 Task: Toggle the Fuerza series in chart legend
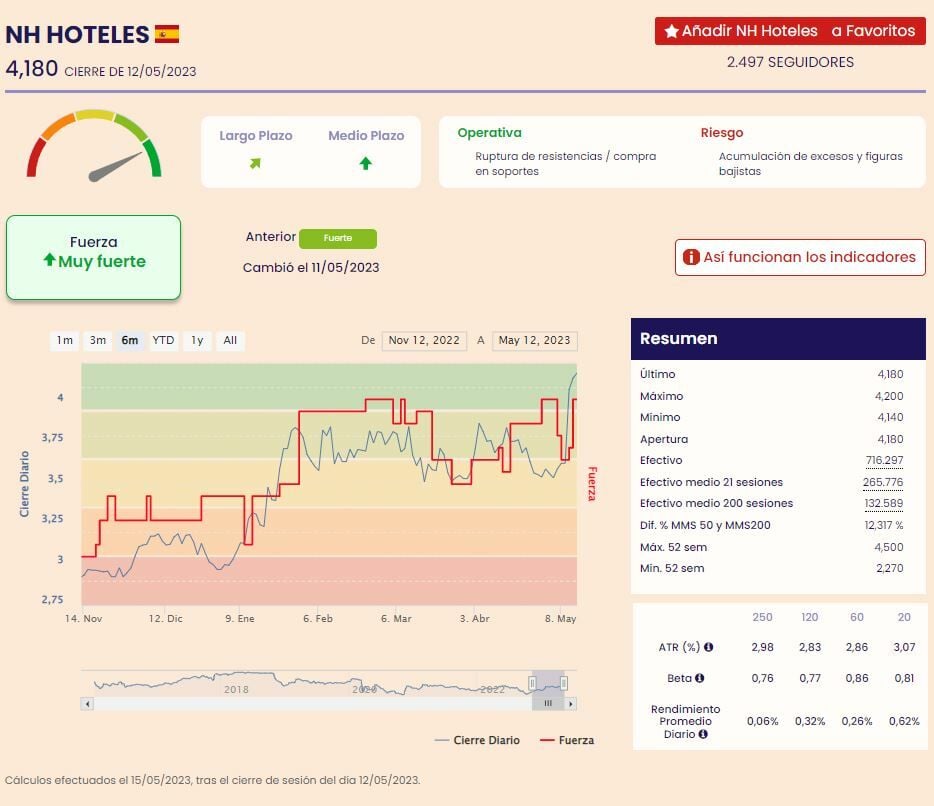567,740
